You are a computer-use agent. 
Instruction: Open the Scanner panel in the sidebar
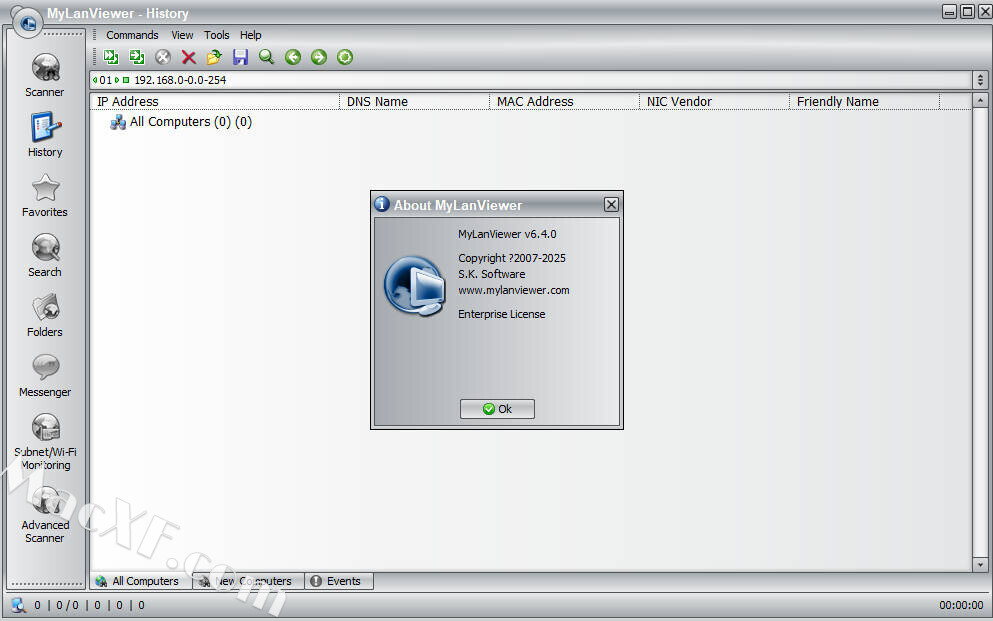click(x=45, y=75)
